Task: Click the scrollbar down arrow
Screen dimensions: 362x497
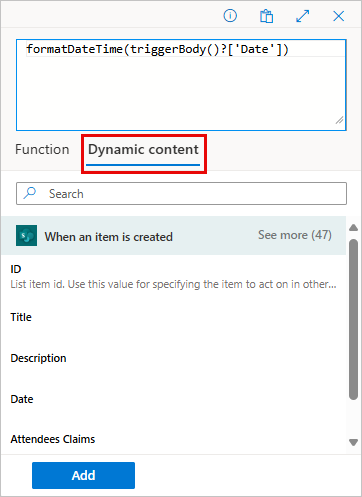Action: coord(353,442)
